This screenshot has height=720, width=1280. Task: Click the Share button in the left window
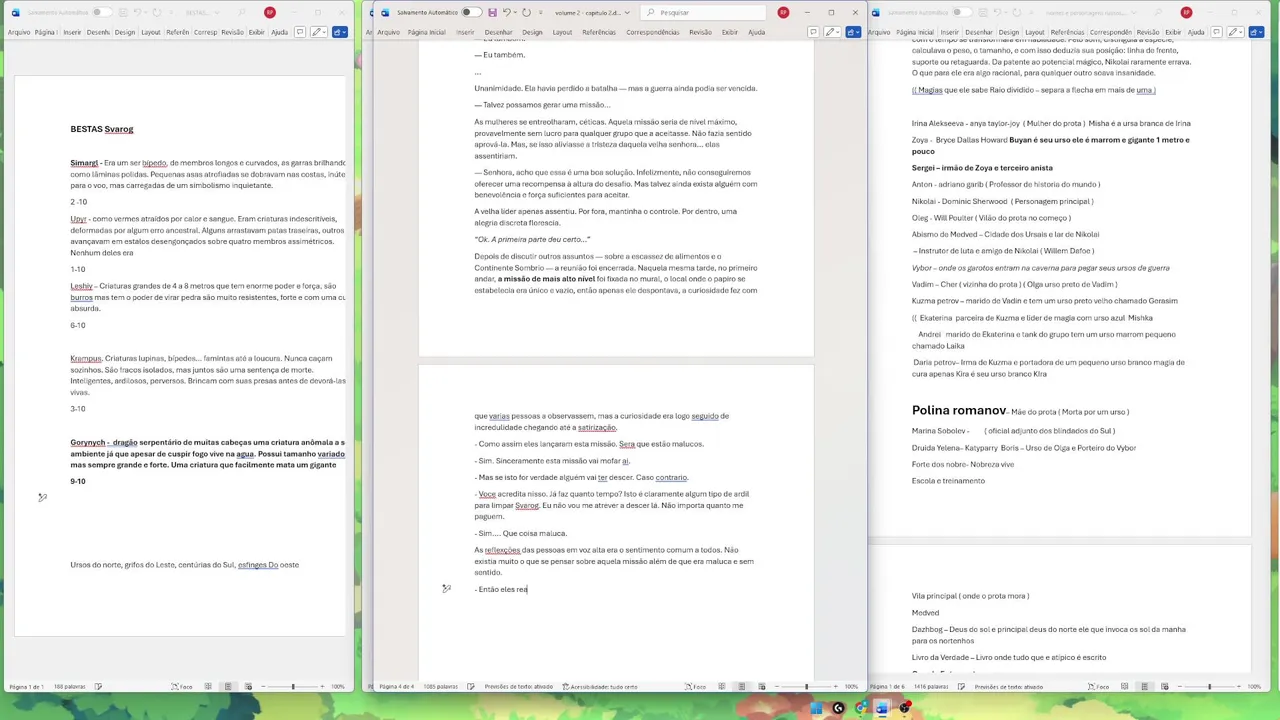(340, 32)
